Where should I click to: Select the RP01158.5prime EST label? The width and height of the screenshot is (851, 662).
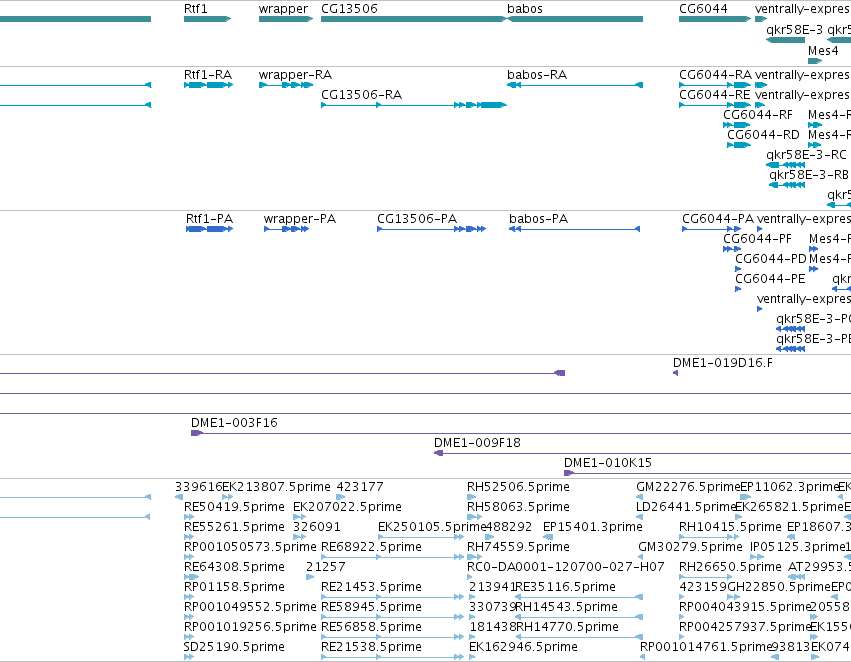(234, 588)
